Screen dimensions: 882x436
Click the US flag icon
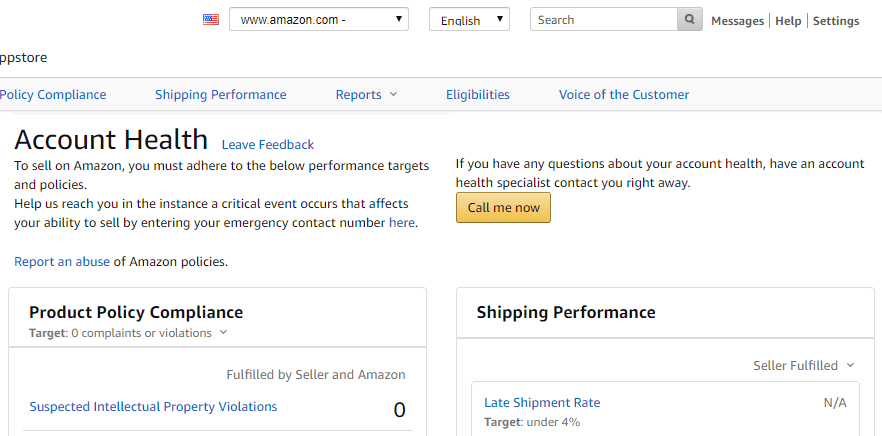click(211, 19)
